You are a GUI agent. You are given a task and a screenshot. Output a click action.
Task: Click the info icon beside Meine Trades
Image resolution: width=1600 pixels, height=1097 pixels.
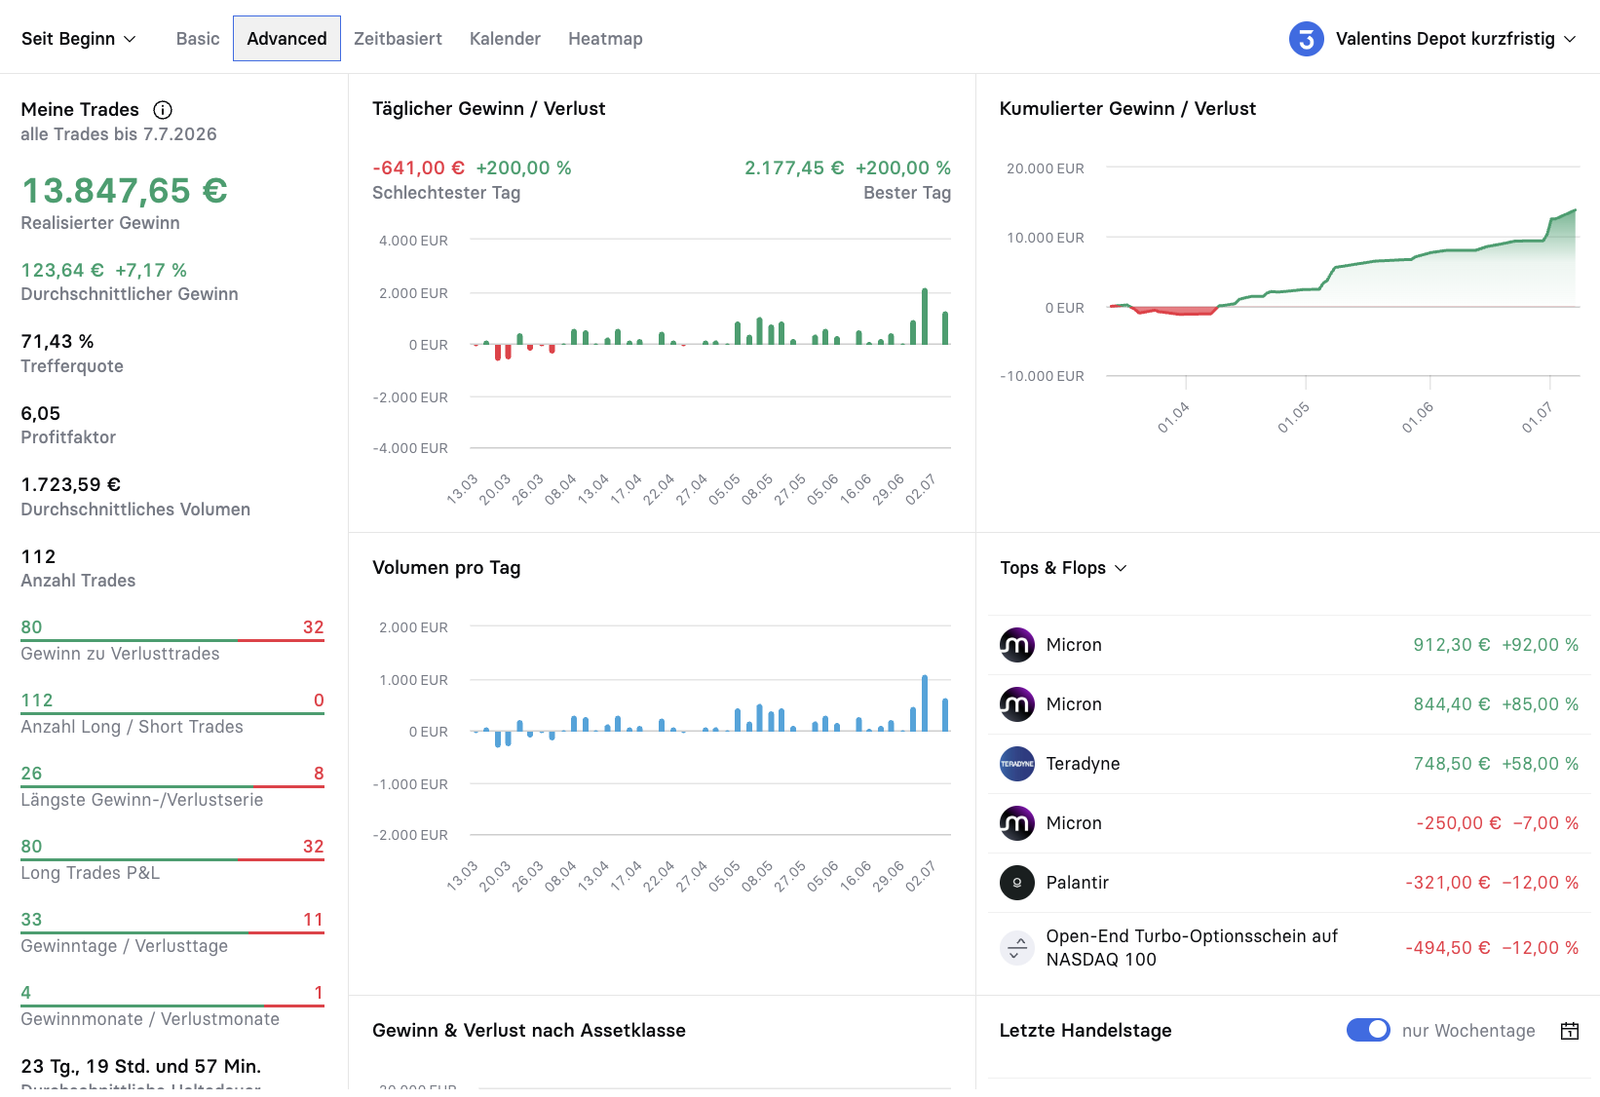click(x=162, y=110)
